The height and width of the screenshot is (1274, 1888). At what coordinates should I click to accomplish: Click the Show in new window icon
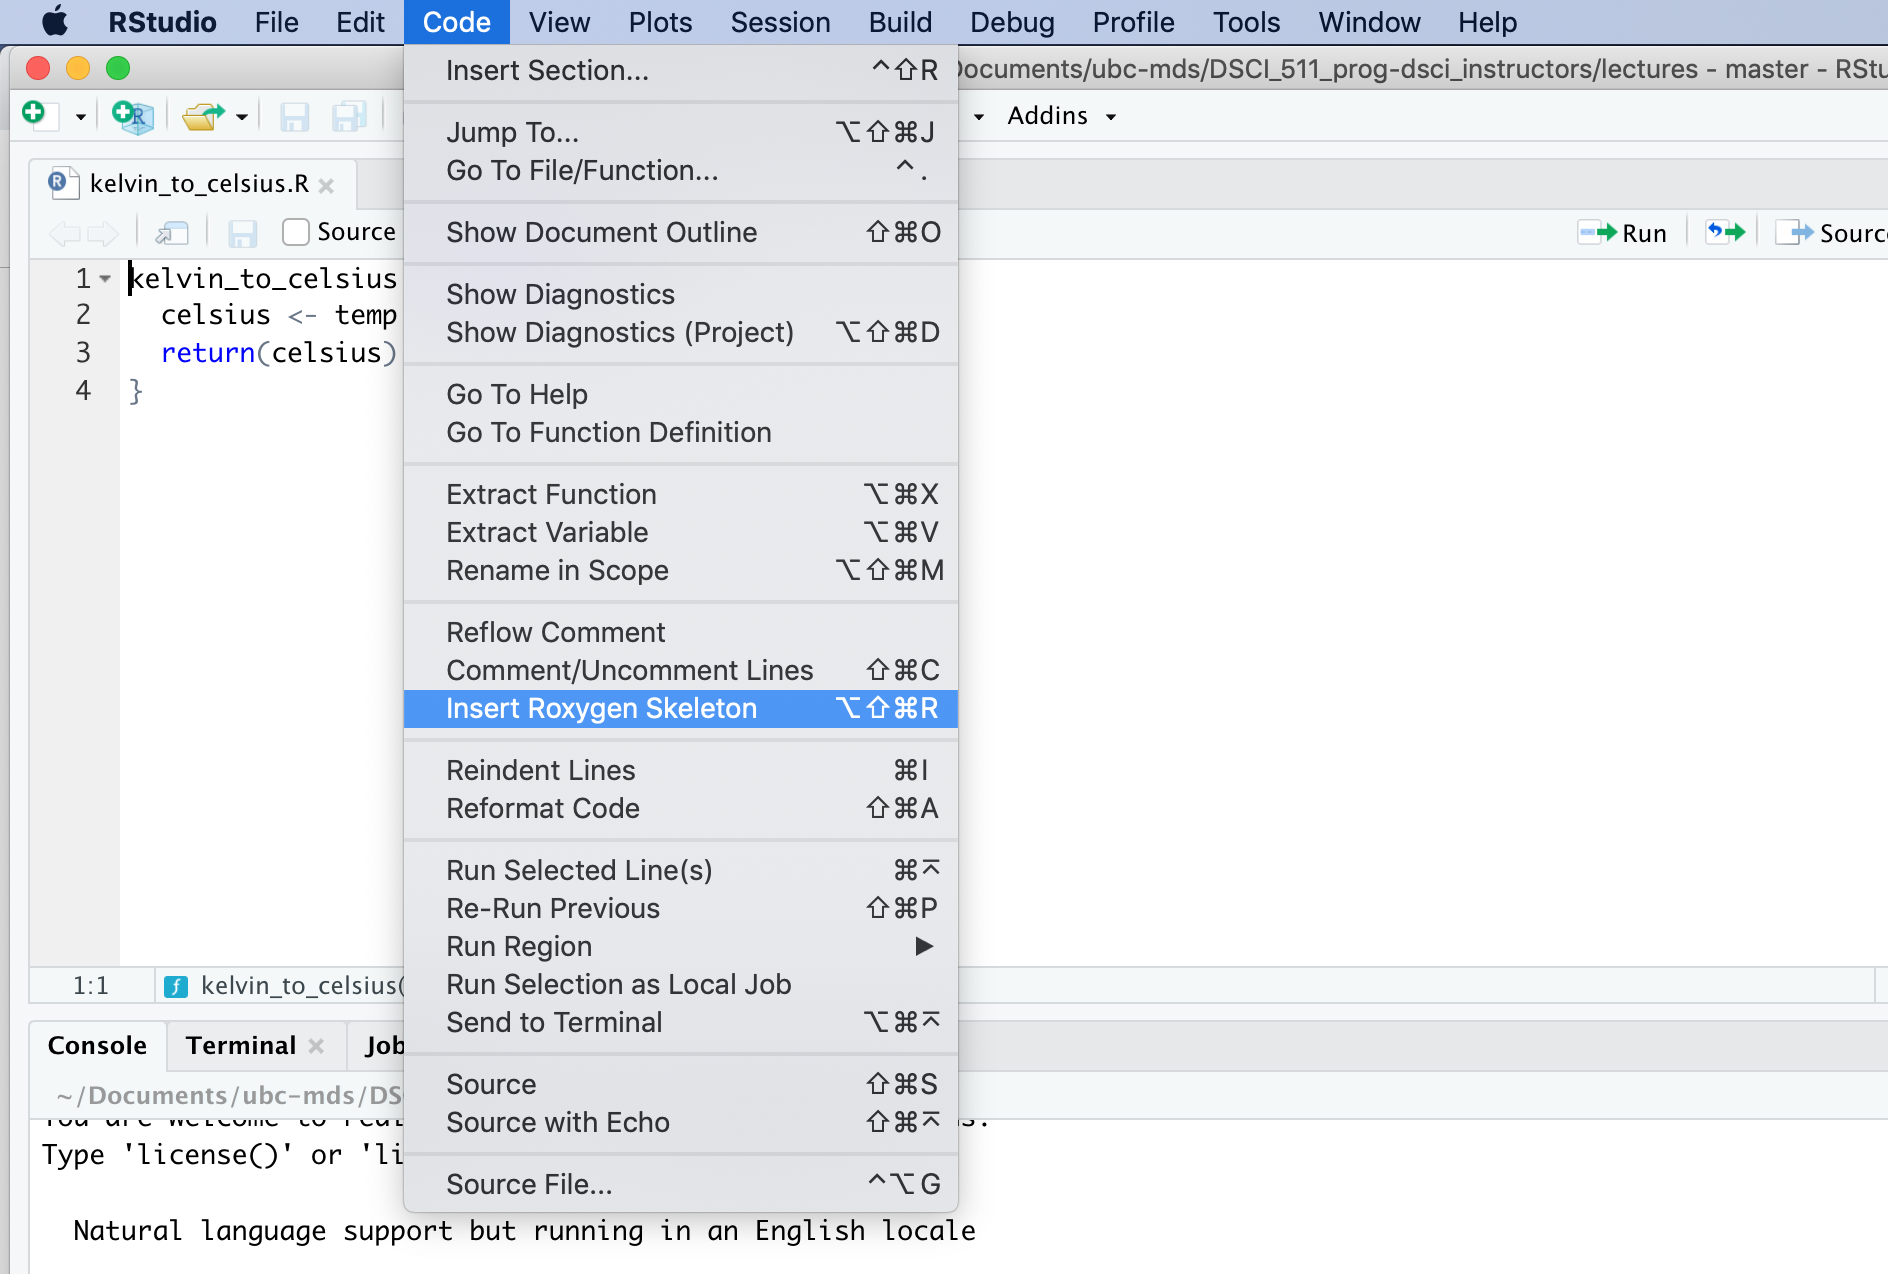pyautogui.click(x=173, y=234)
